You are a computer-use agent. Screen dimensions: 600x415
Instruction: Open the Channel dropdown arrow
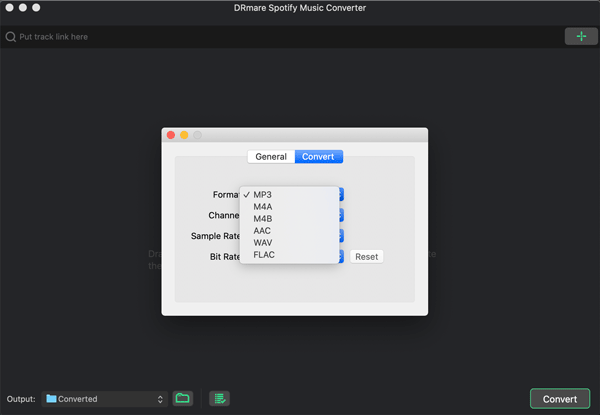pyautogui.click(x=341, y=215)
